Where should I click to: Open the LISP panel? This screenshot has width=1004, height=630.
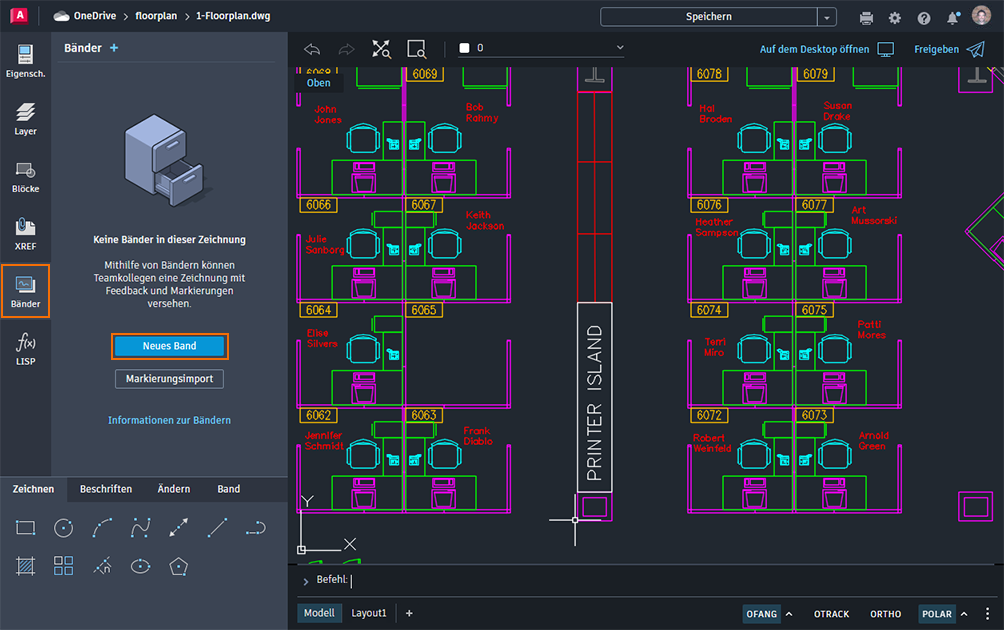click(x=25, y=349)
